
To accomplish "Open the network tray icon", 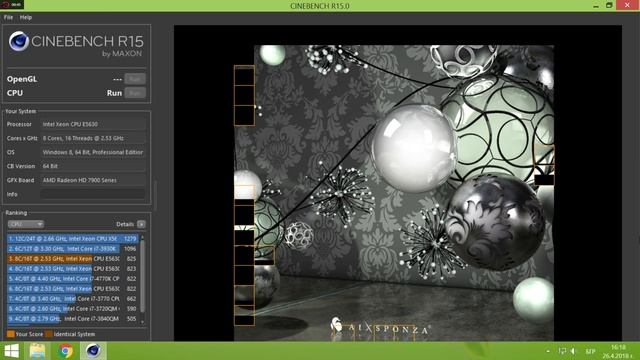I will click(562, 351).
